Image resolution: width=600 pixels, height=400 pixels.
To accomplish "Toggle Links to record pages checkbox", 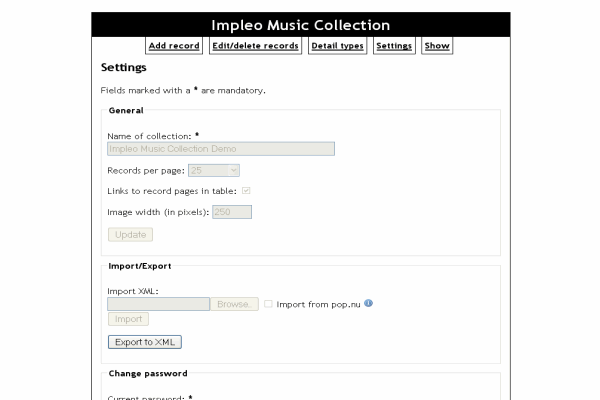I will pyautogui.click(x=246, y=190).
